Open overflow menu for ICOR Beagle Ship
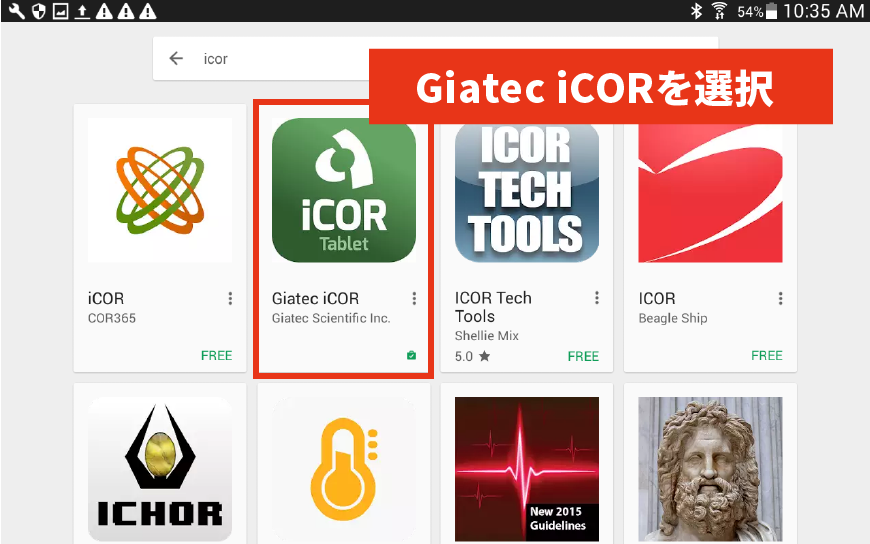The height and width of the screenshot is (544, 870). pyautogui.click(x=780, y=299)
